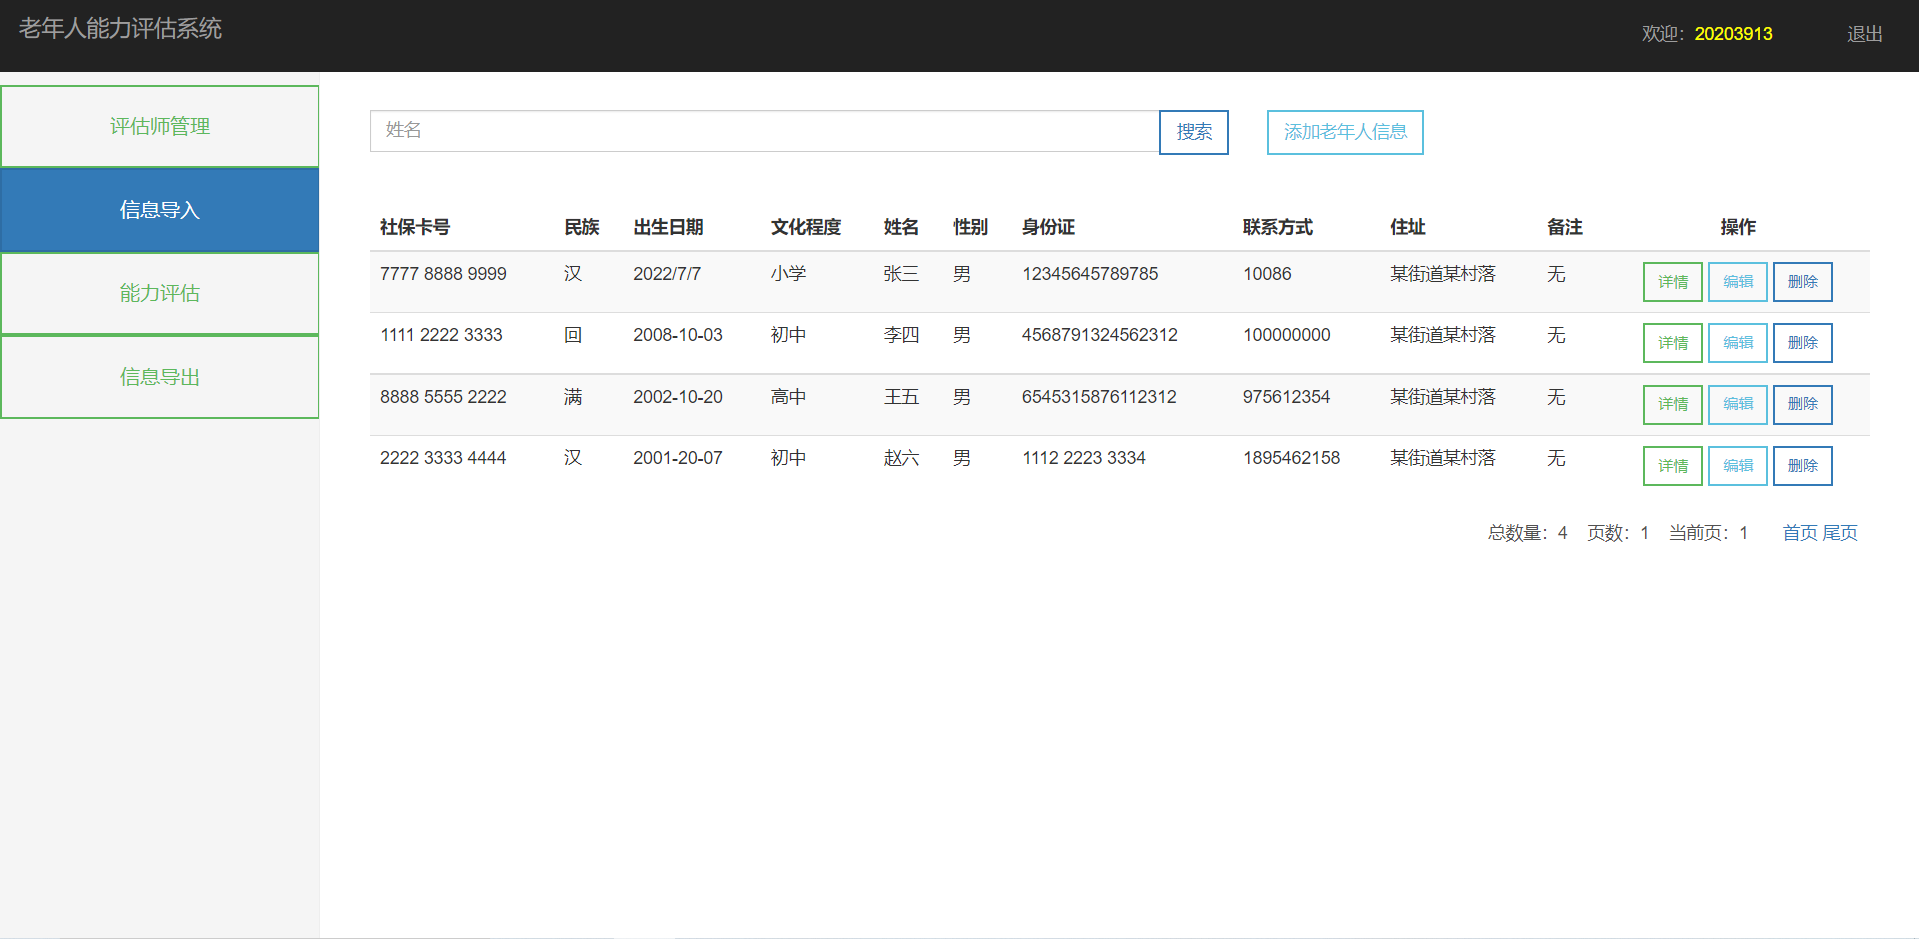Viewport: 1919px width, 939px height.
Task: Click birth date 2022/7/7
Action: (x=667, y=274)
